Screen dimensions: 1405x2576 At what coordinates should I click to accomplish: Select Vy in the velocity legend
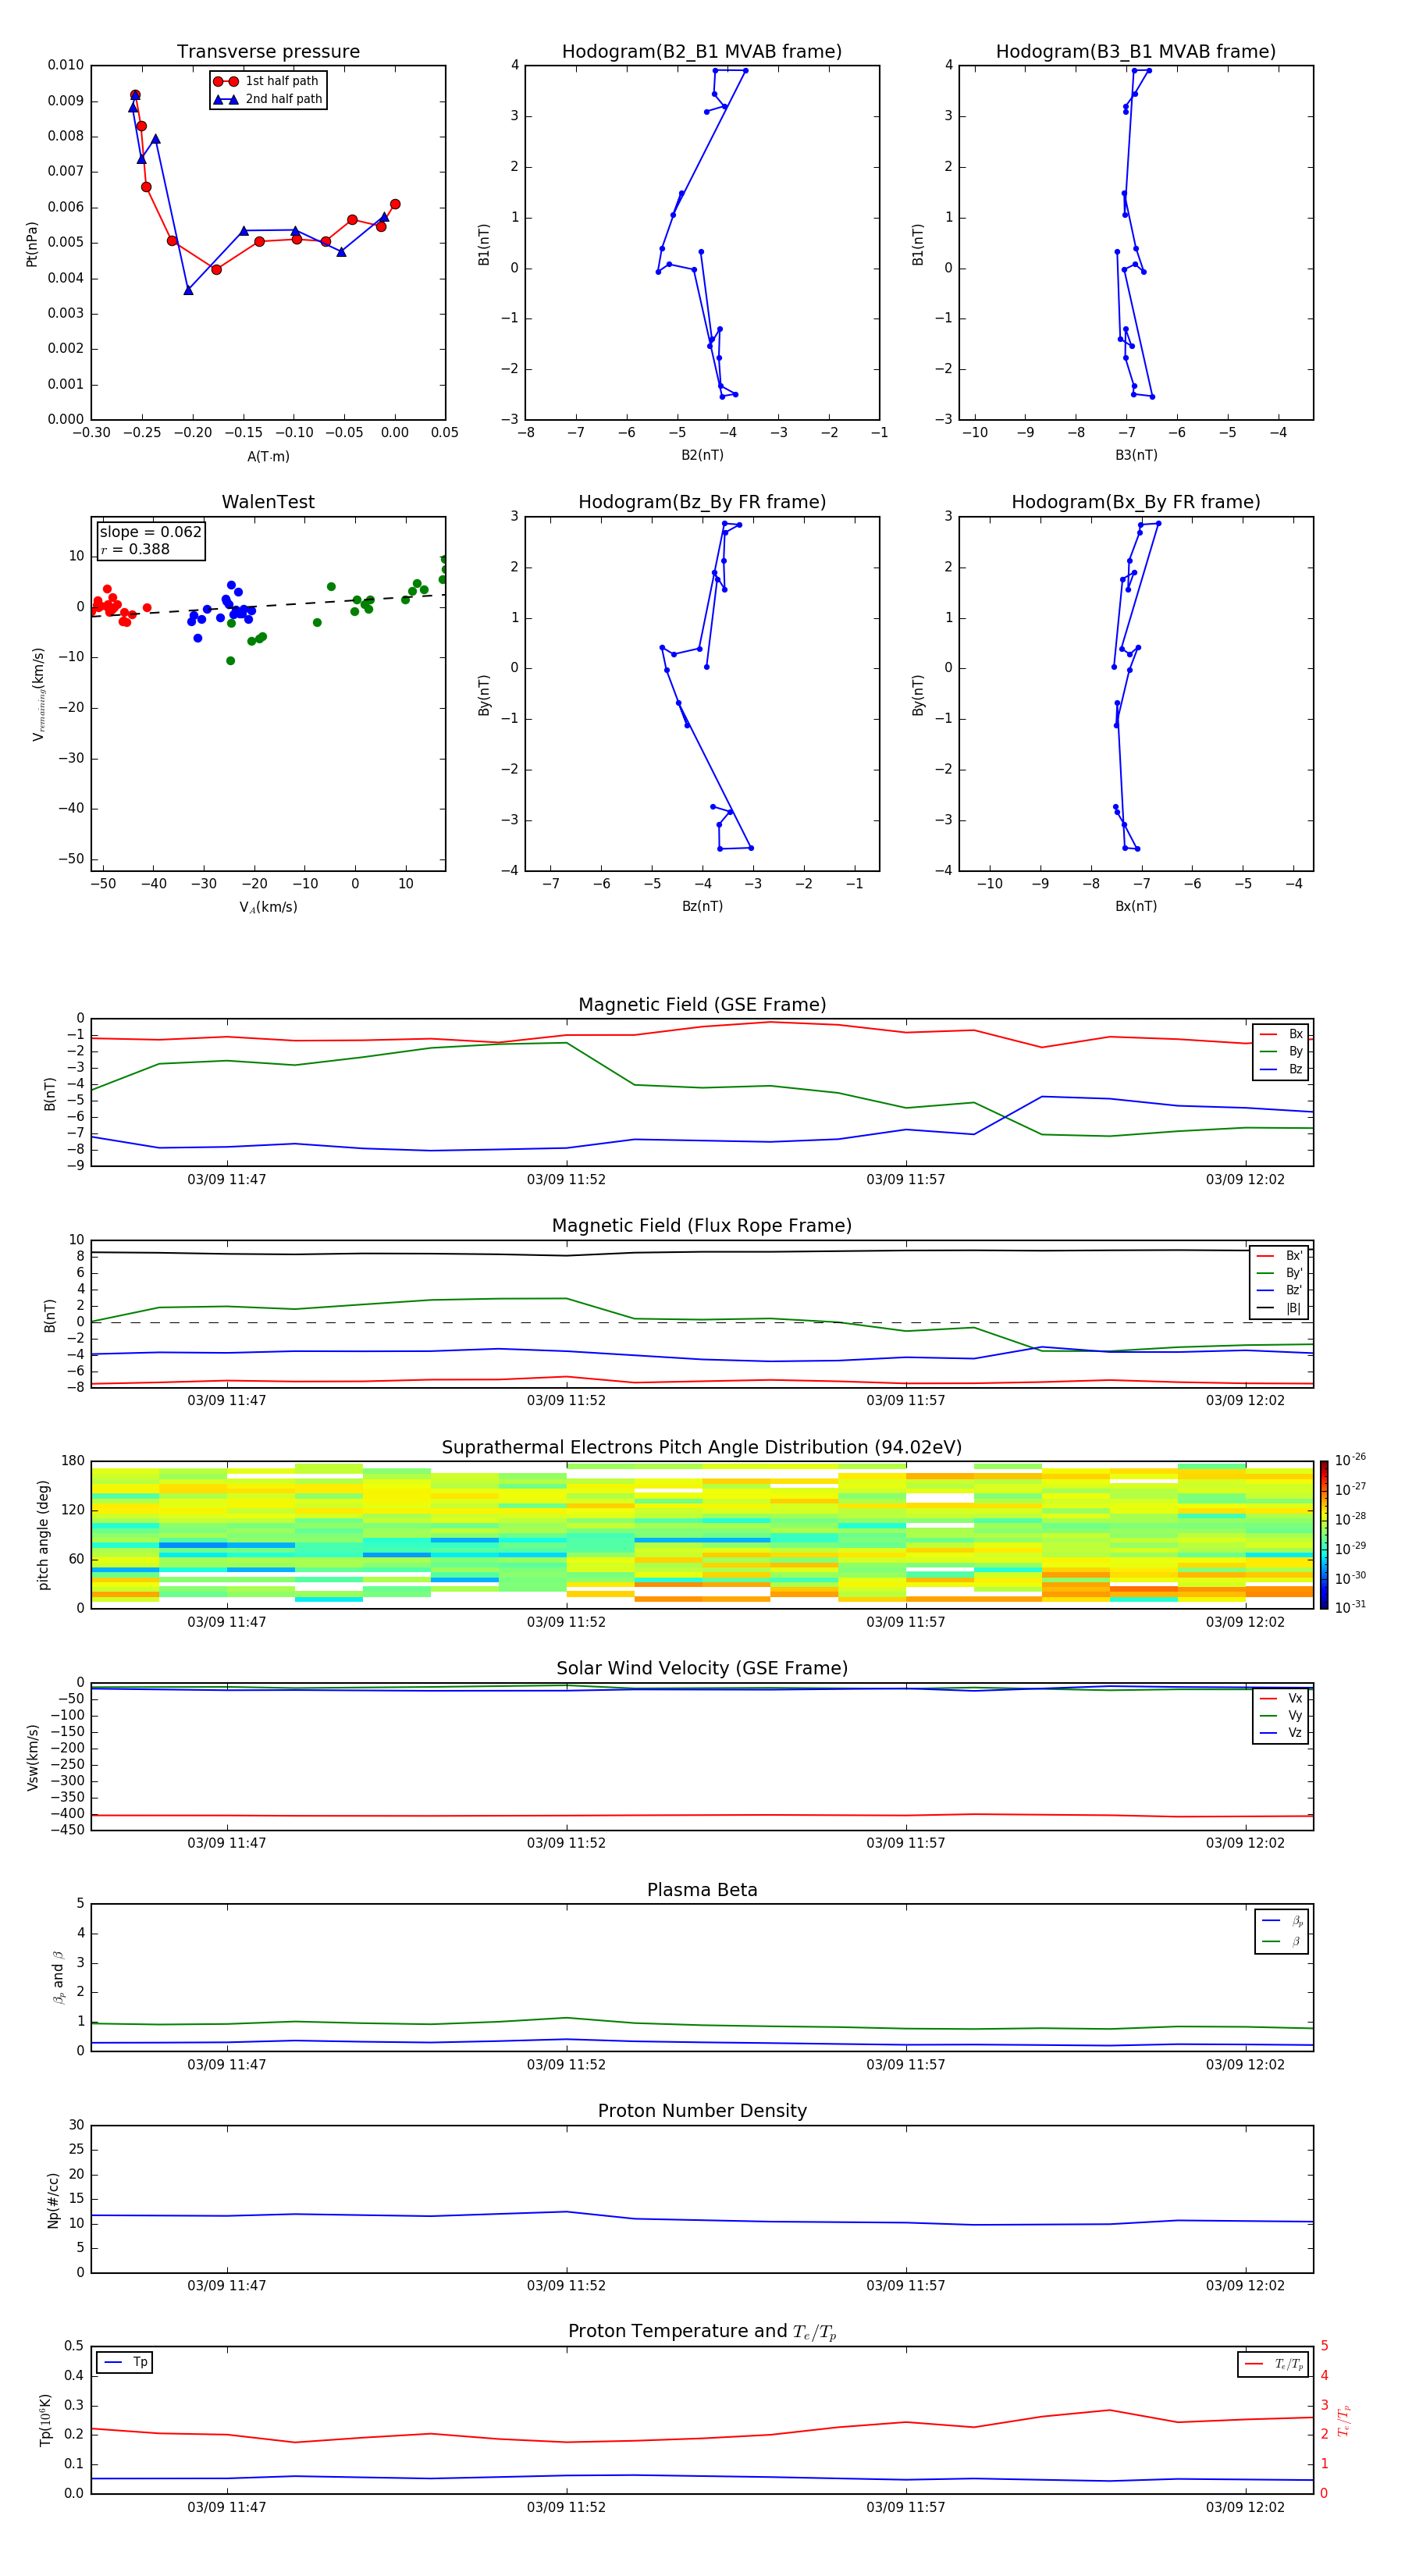coord(1281,1715)
